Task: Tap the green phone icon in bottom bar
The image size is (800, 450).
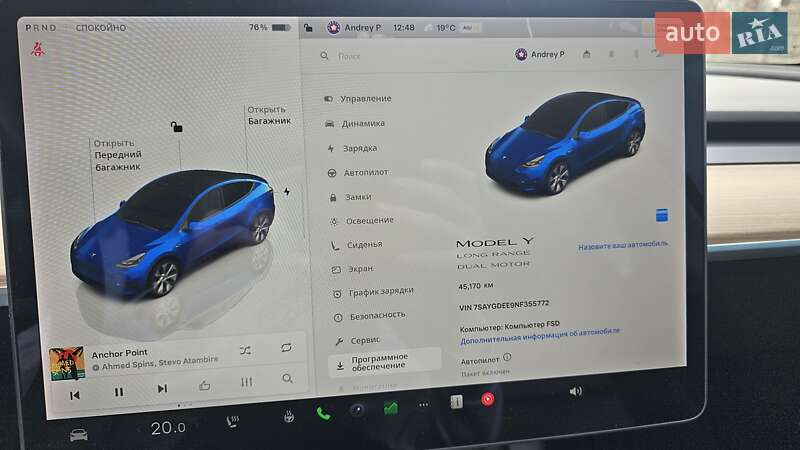Action: [323, 411]
